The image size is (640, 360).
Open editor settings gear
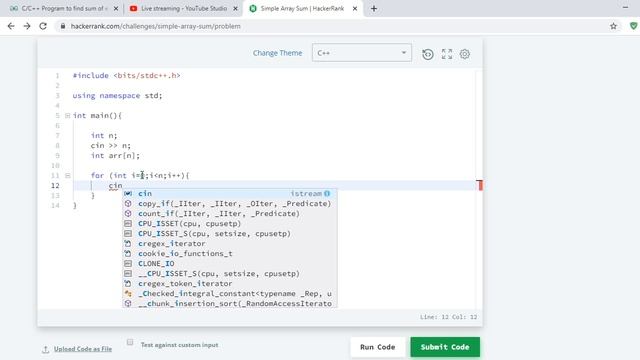[464, 54]
